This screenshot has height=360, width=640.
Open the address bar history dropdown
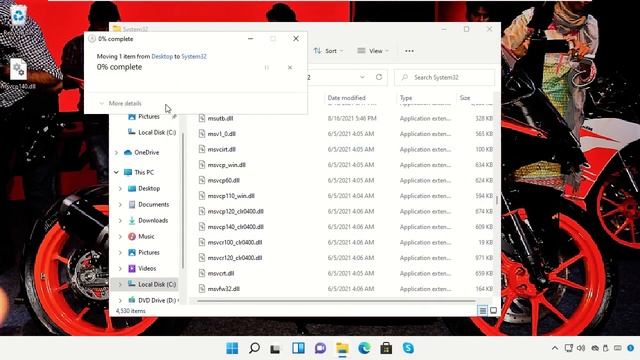[x=362, y=77]
